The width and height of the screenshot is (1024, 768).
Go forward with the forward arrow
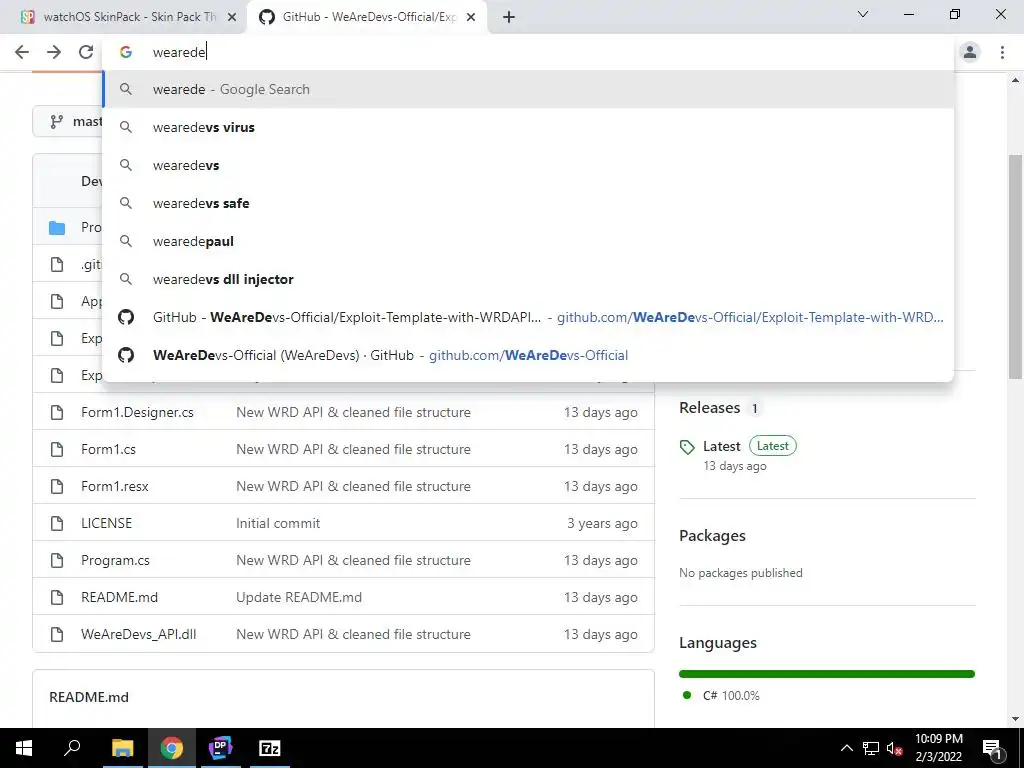click(54, 52)
